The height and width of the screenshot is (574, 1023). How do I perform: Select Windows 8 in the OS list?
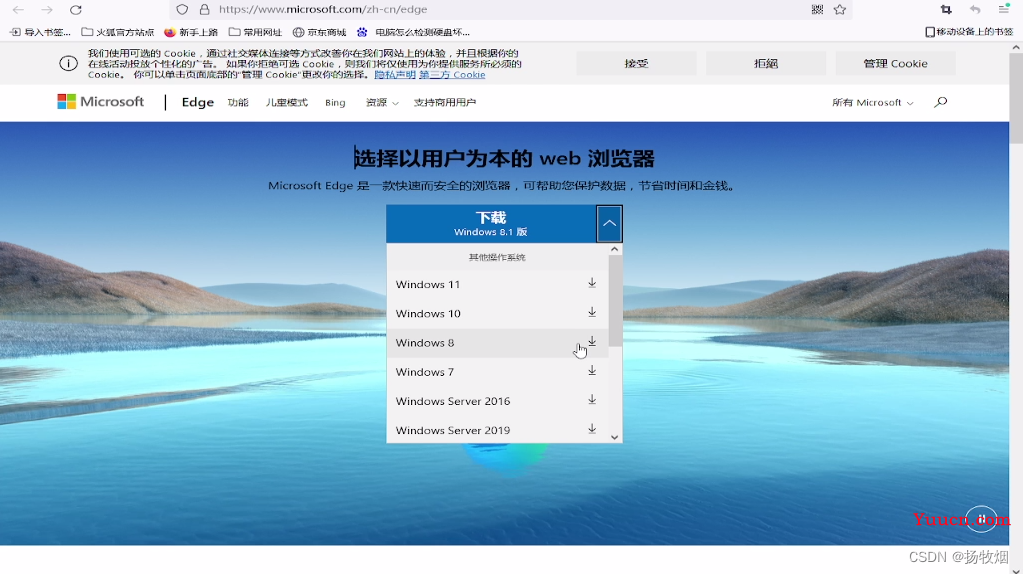[497, 342]
